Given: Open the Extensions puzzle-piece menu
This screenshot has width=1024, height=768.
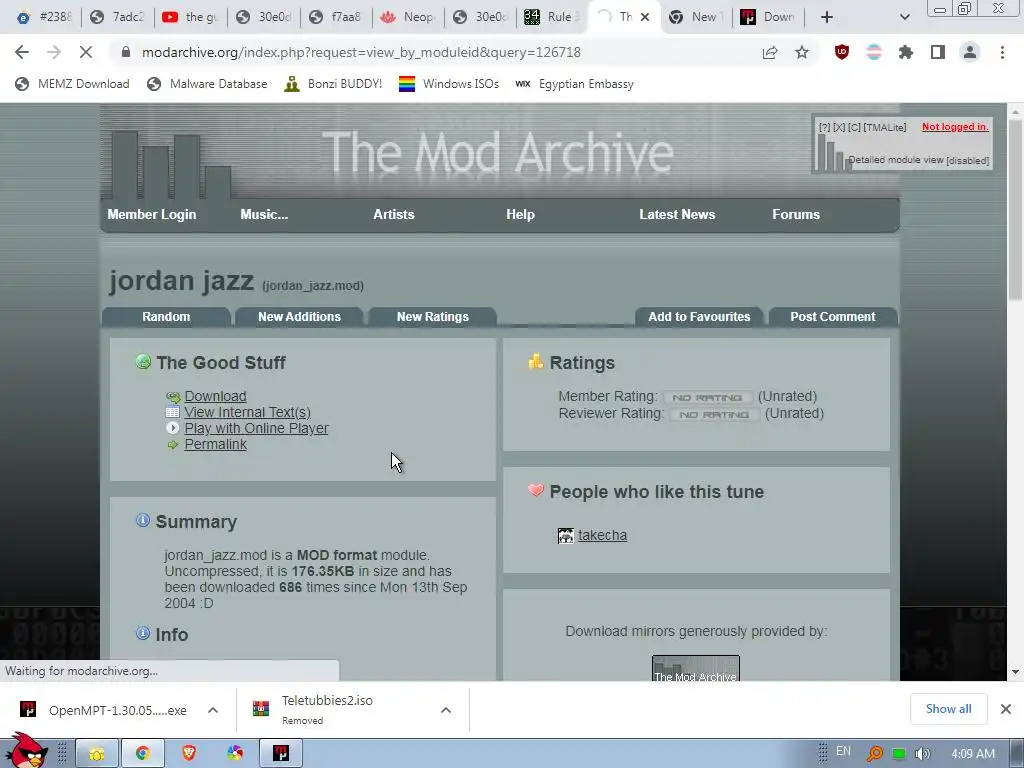Looking at the screenshot, I should click(x=906, y=52).
